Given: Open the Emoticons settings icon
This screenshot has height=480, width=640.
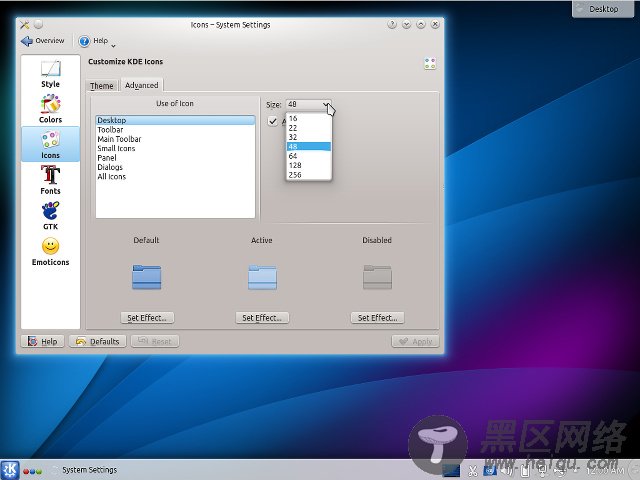Looking at the screenshot, I should (50, 252).
